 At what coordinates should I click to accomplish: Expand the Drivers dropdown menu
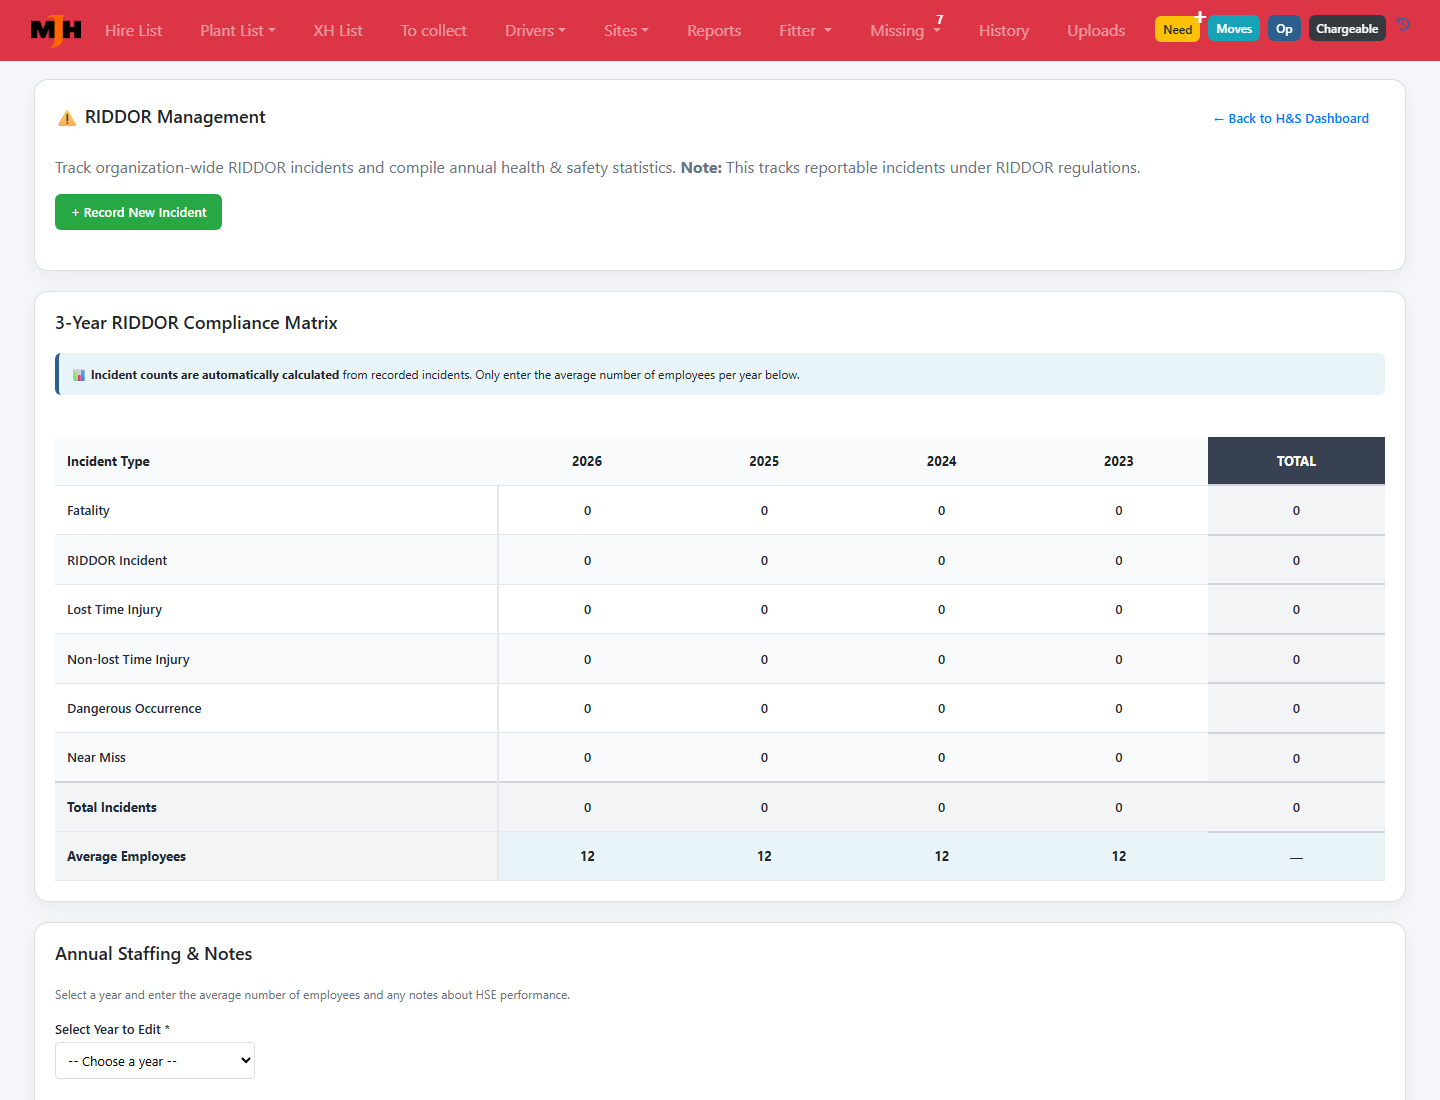point(535,31)
